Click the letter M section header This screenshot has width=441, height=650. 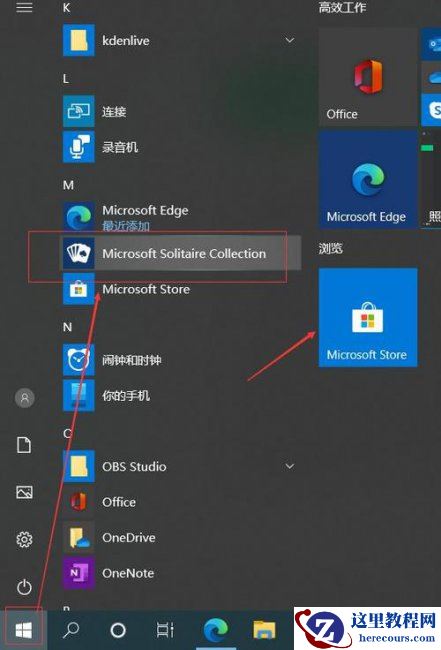(x=68, y=185)
